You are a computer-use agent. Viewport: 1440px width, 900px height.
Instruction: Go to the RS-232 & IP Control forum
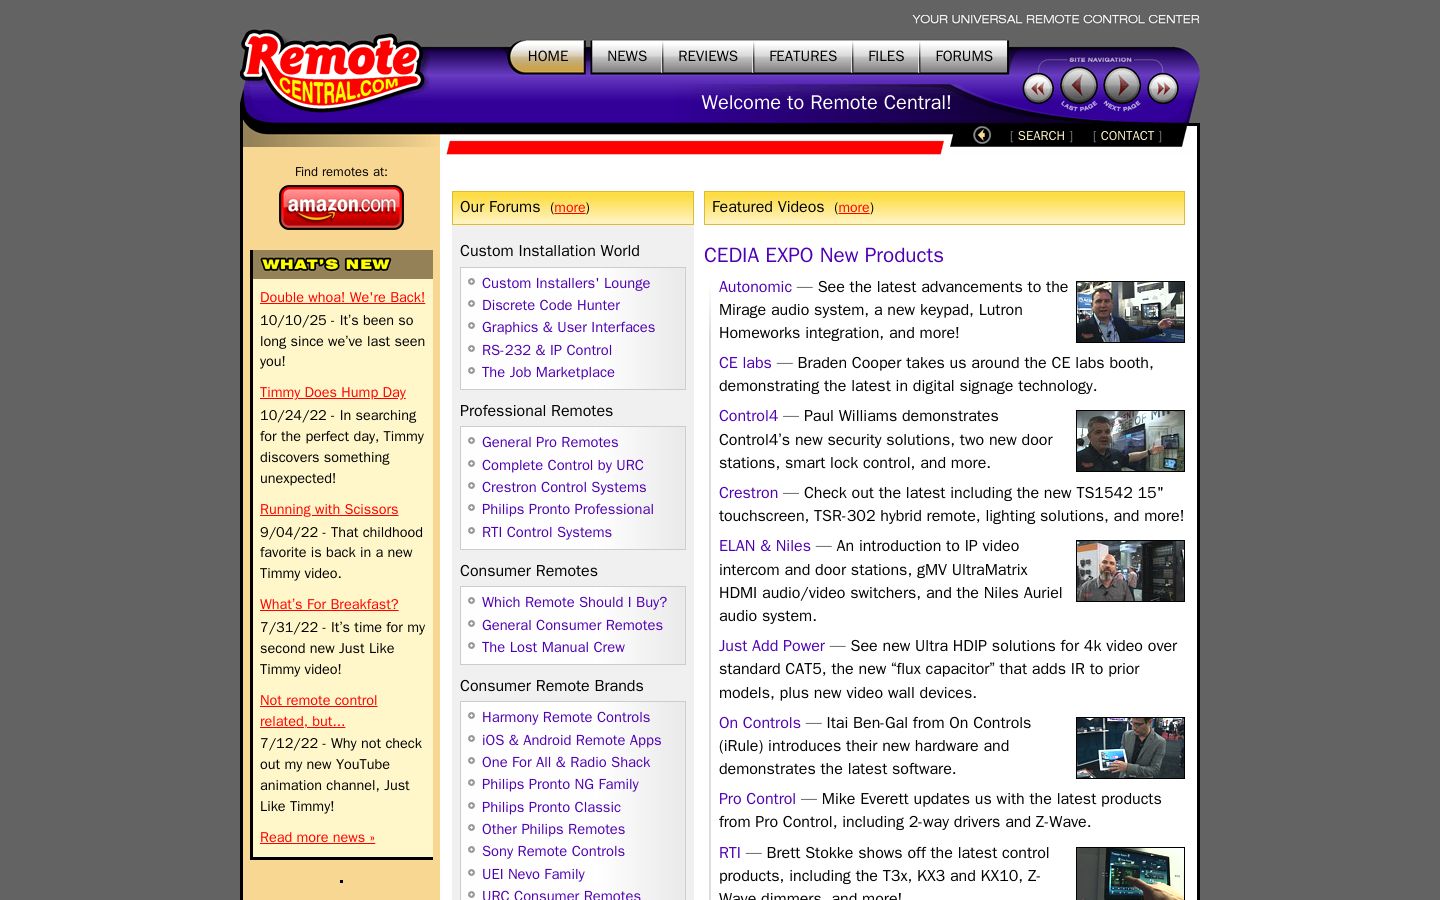click(547, 350)
